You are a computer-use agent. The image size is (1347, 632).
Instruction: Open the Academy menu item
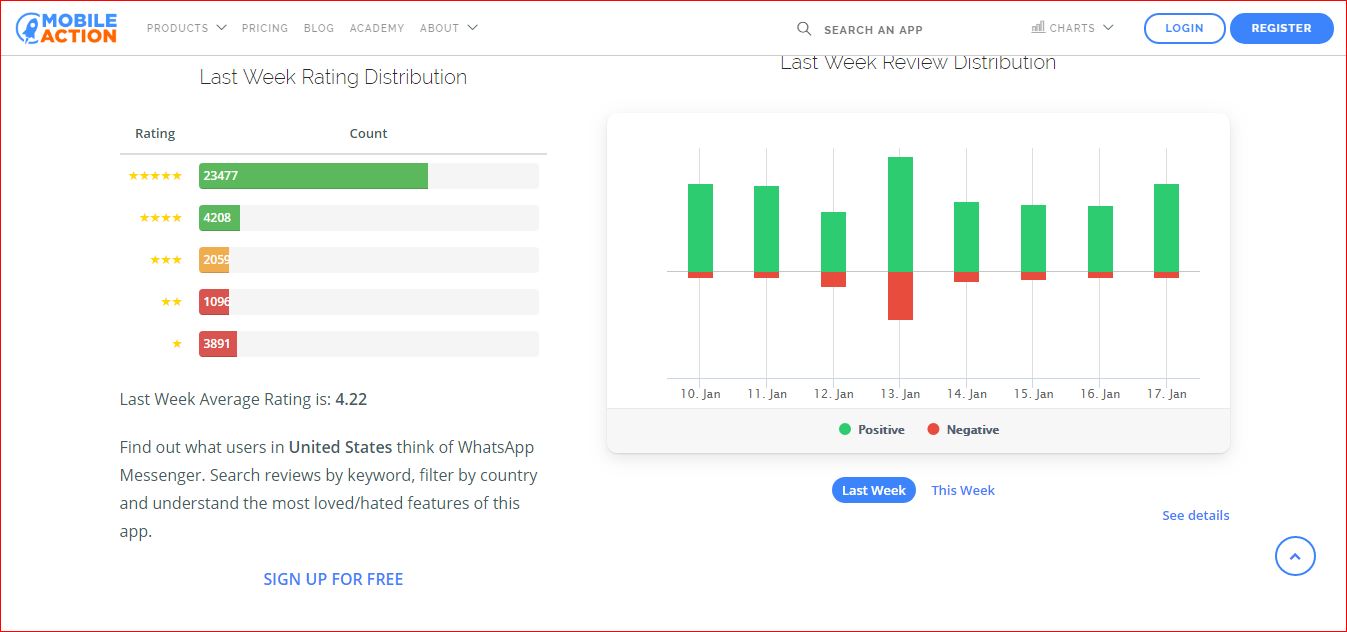[x=377, y=28]
